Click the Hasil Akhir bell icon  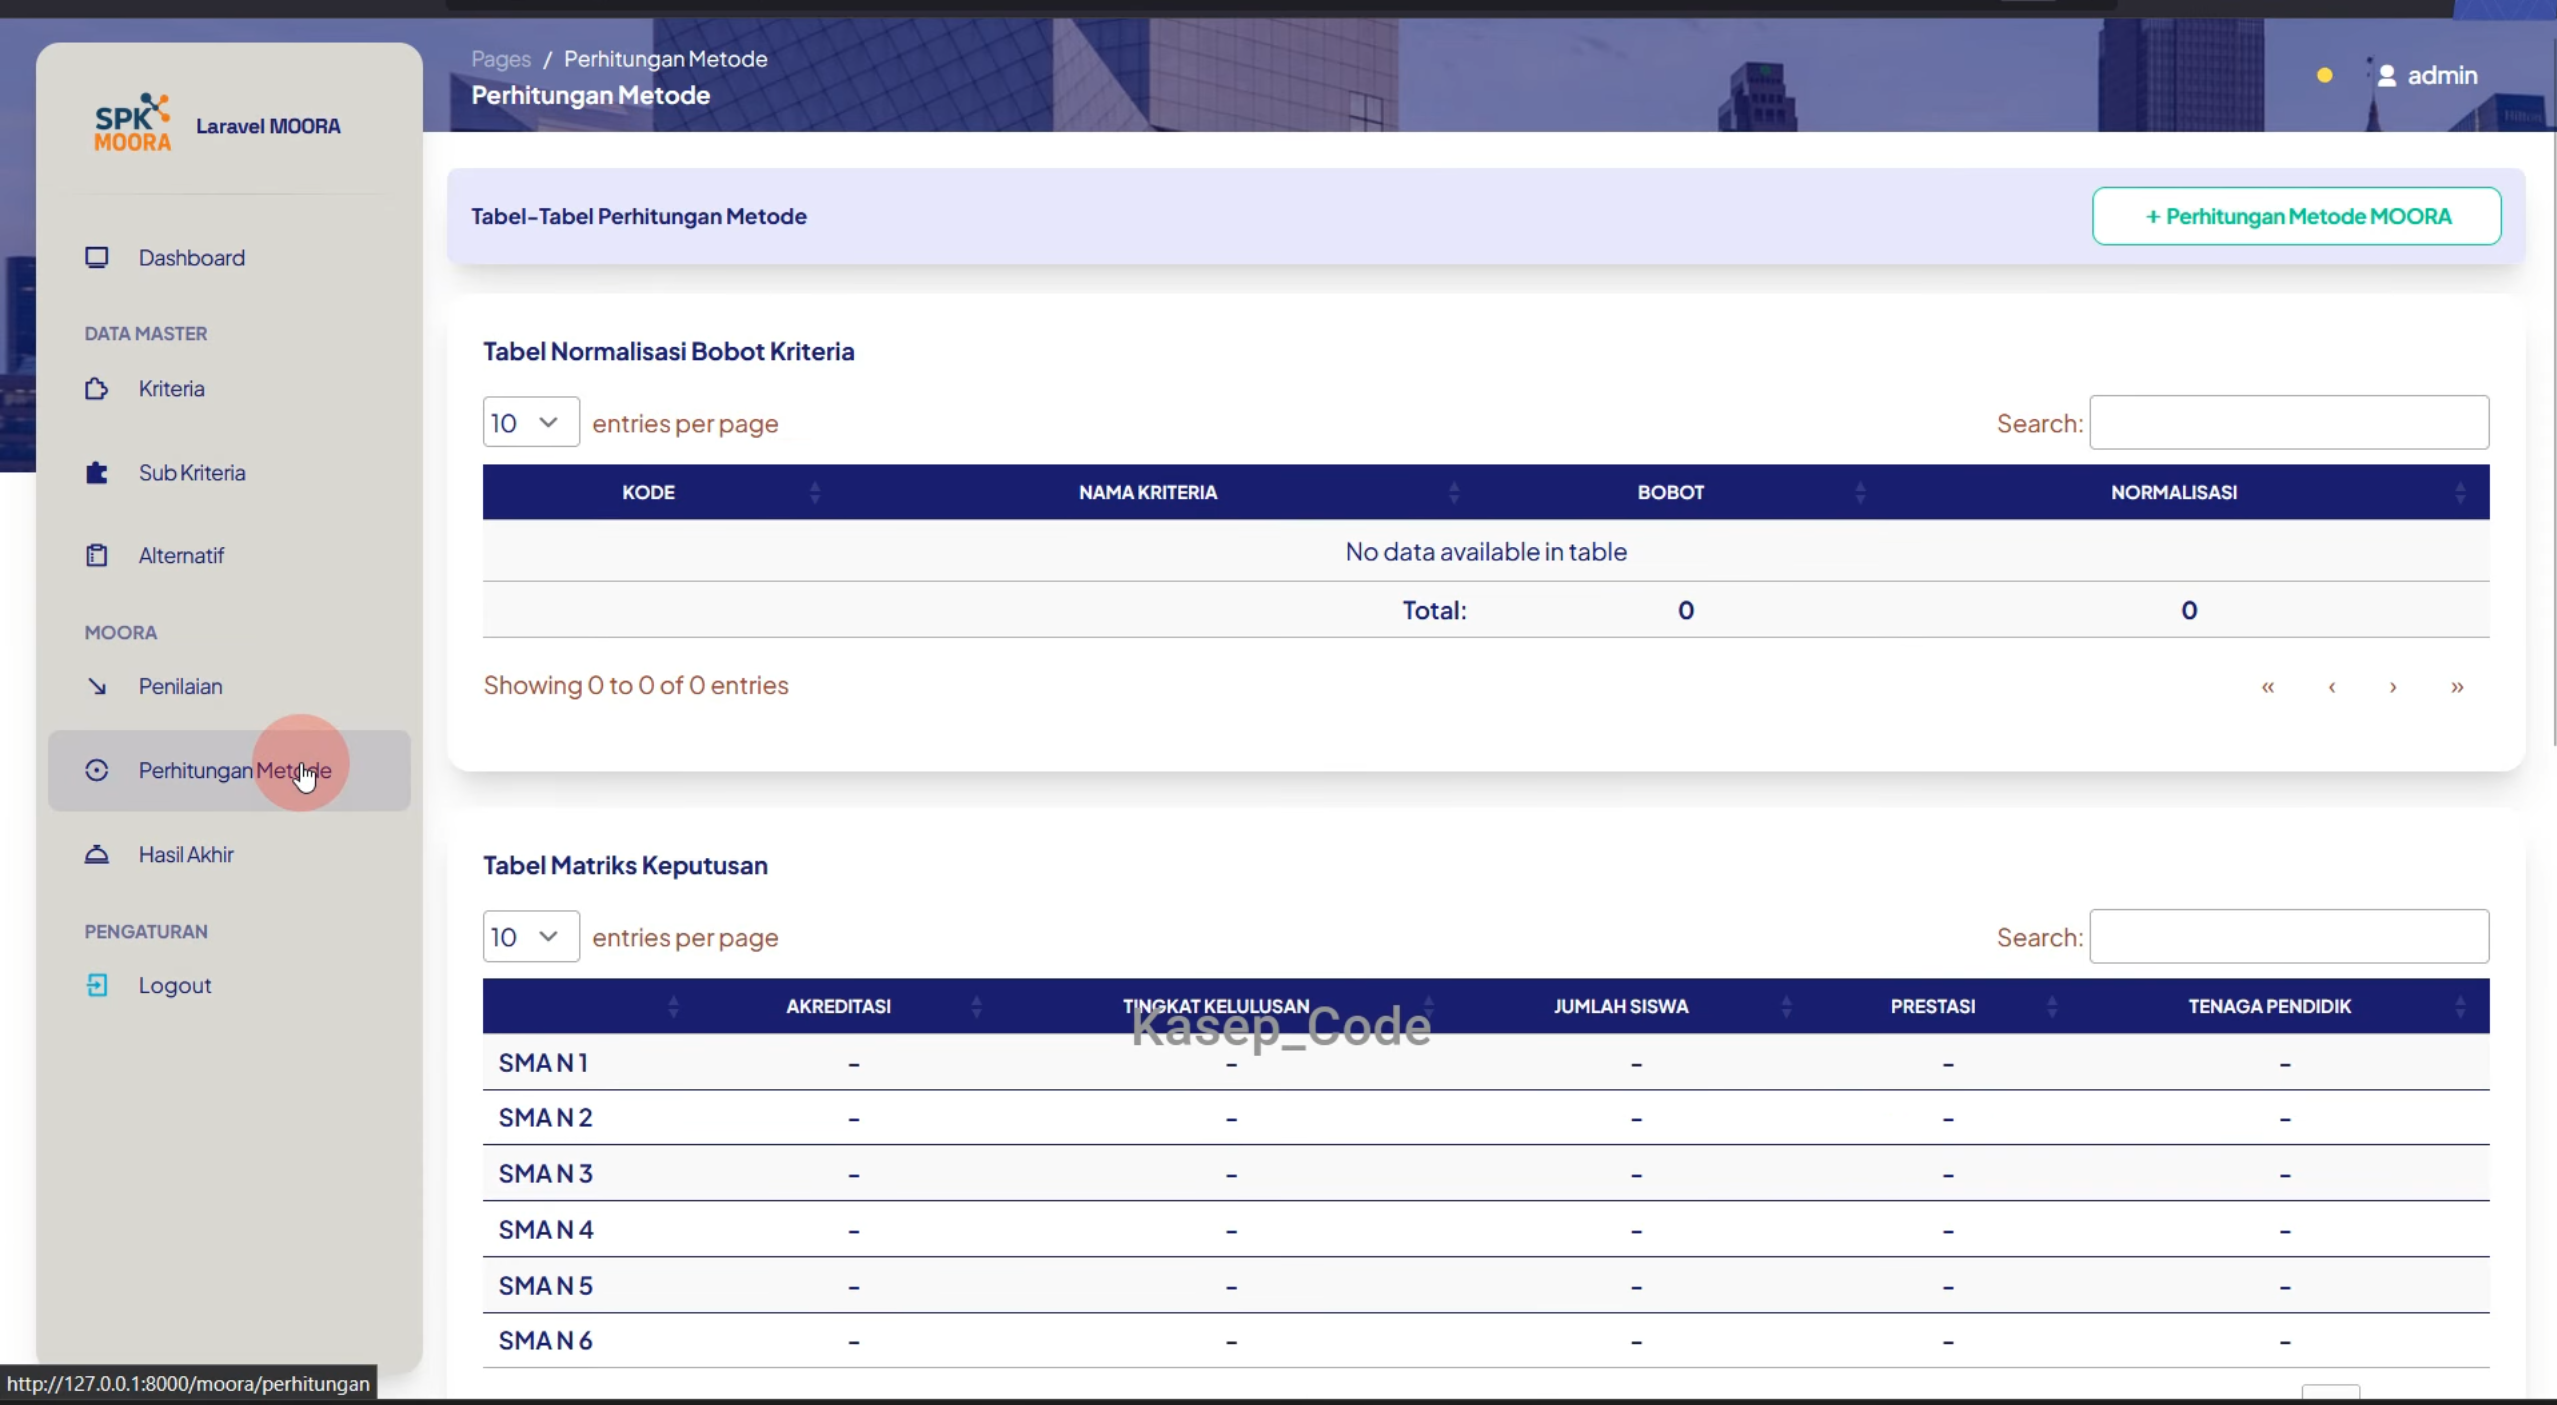[97, 854]
